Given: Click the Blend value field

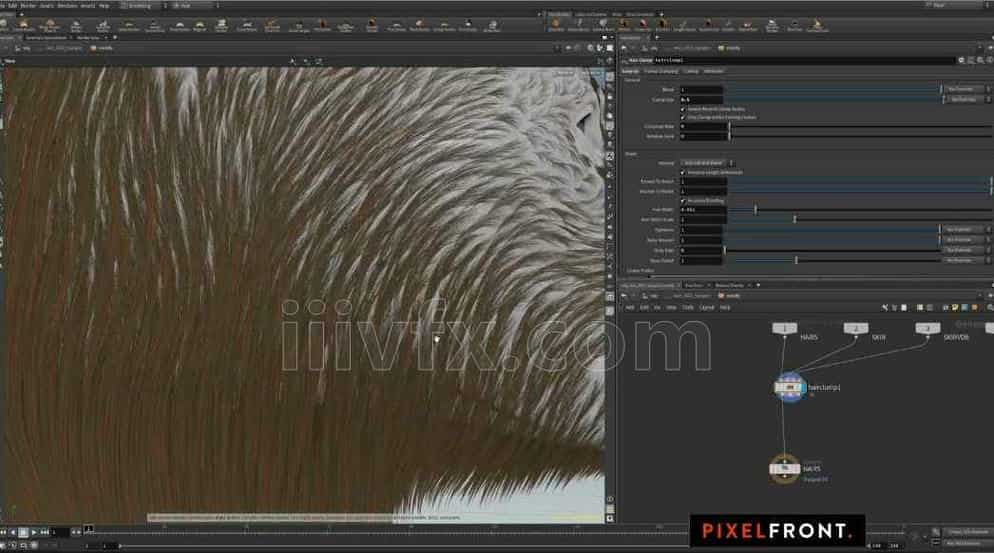Looking at the screenshot, I should (701, 89).
